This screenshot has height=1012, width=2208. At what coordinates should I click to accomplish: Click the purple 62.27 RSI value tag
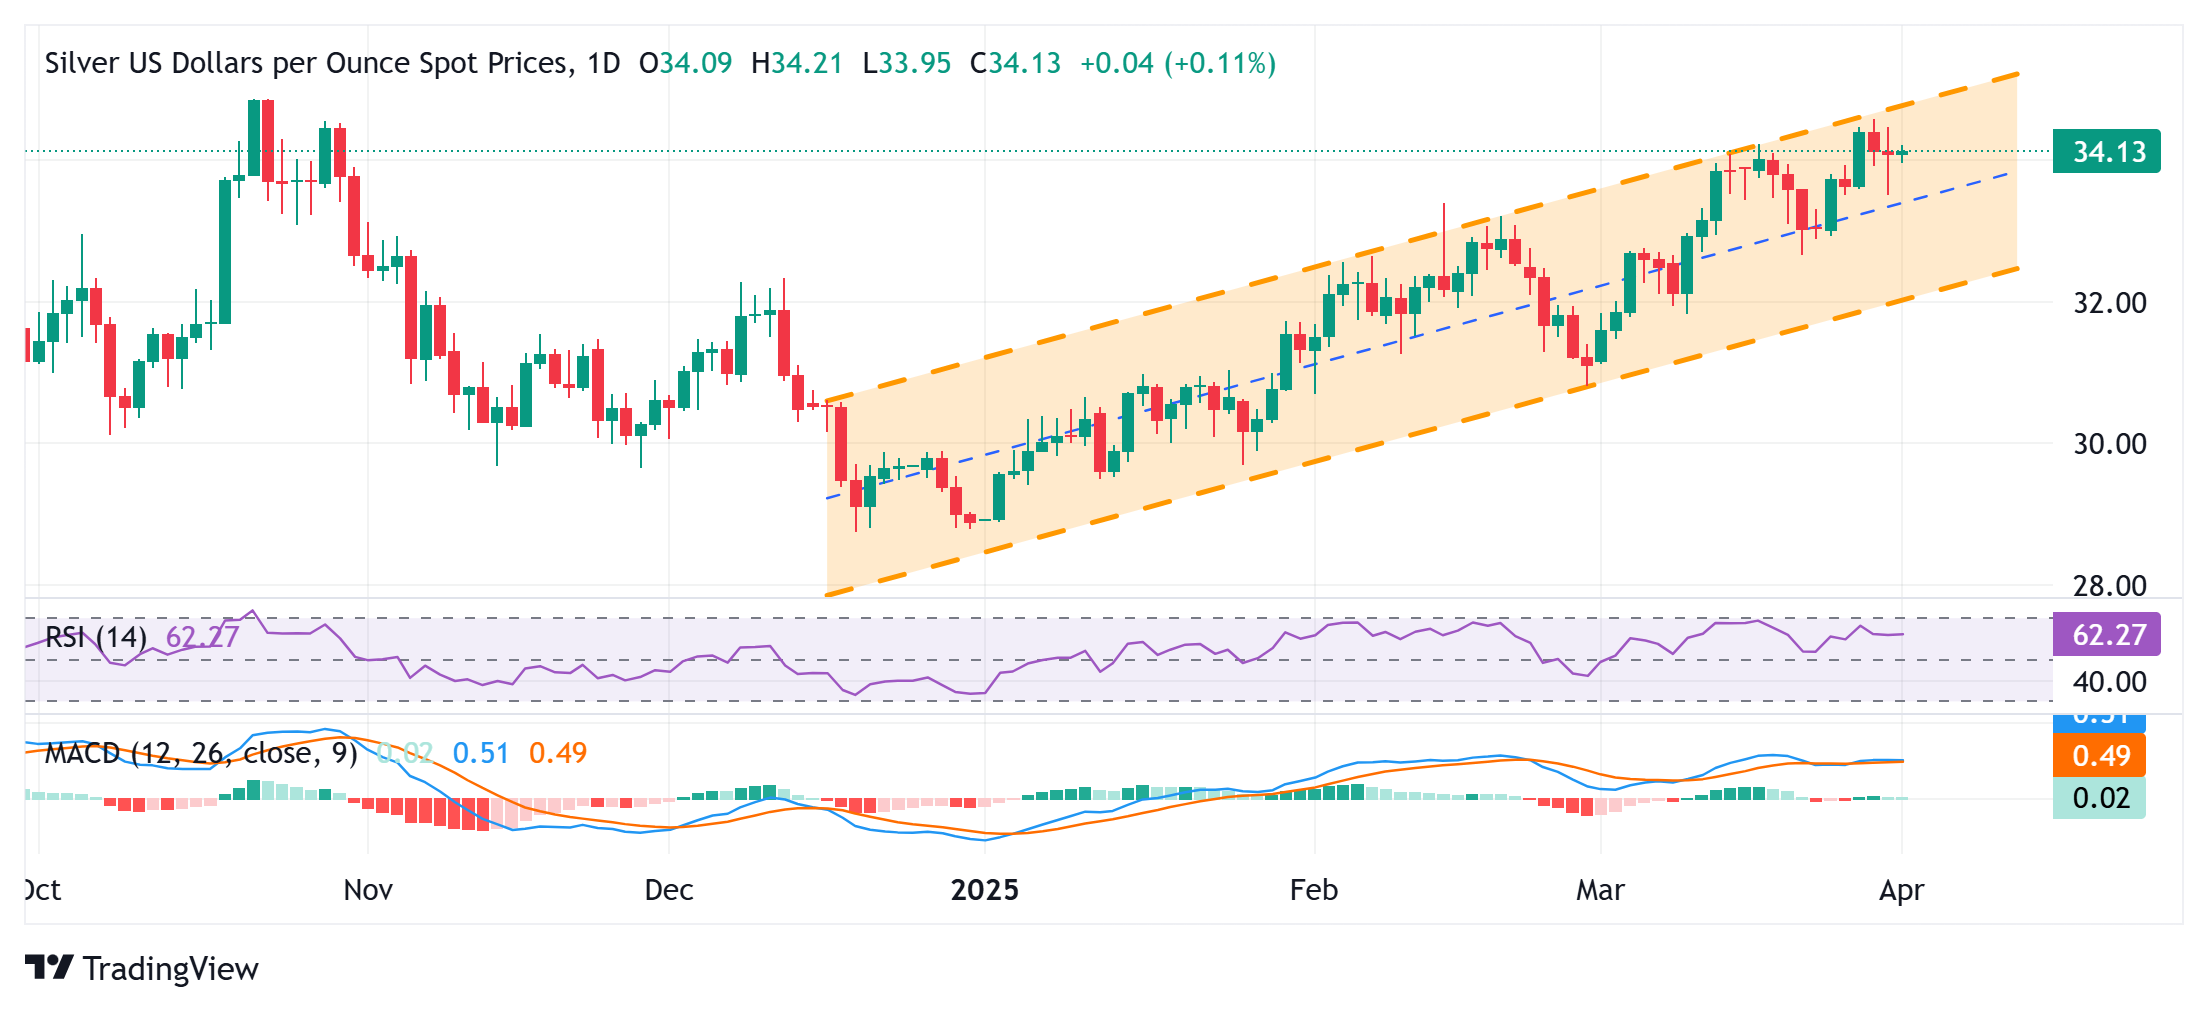2107,635
